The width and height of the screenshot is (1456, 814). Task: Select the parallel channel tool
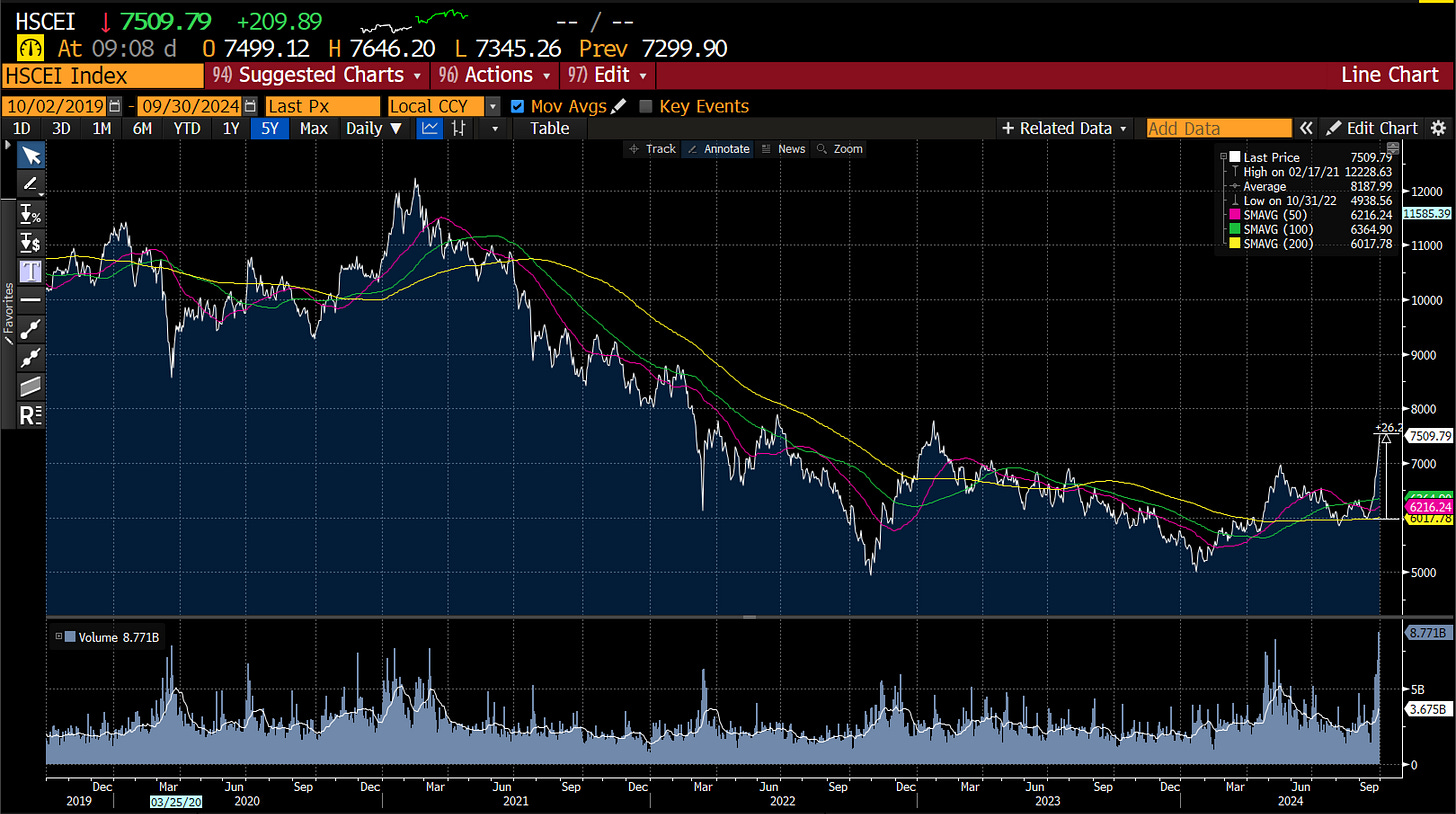(31, 386)
